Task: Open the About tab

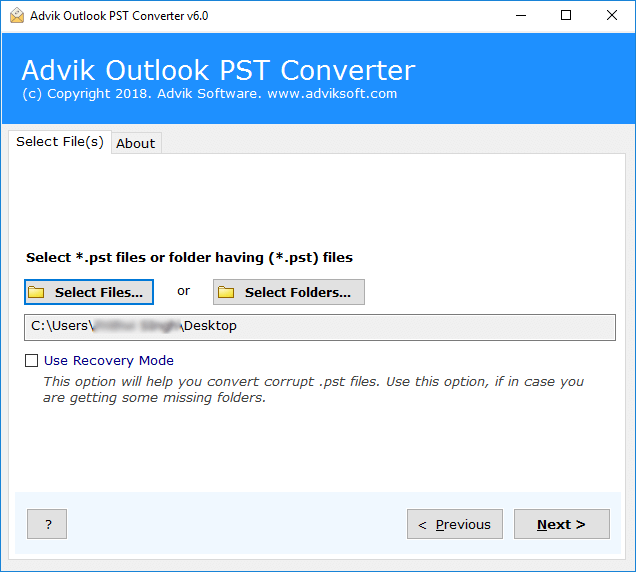Action: point(136,143)
